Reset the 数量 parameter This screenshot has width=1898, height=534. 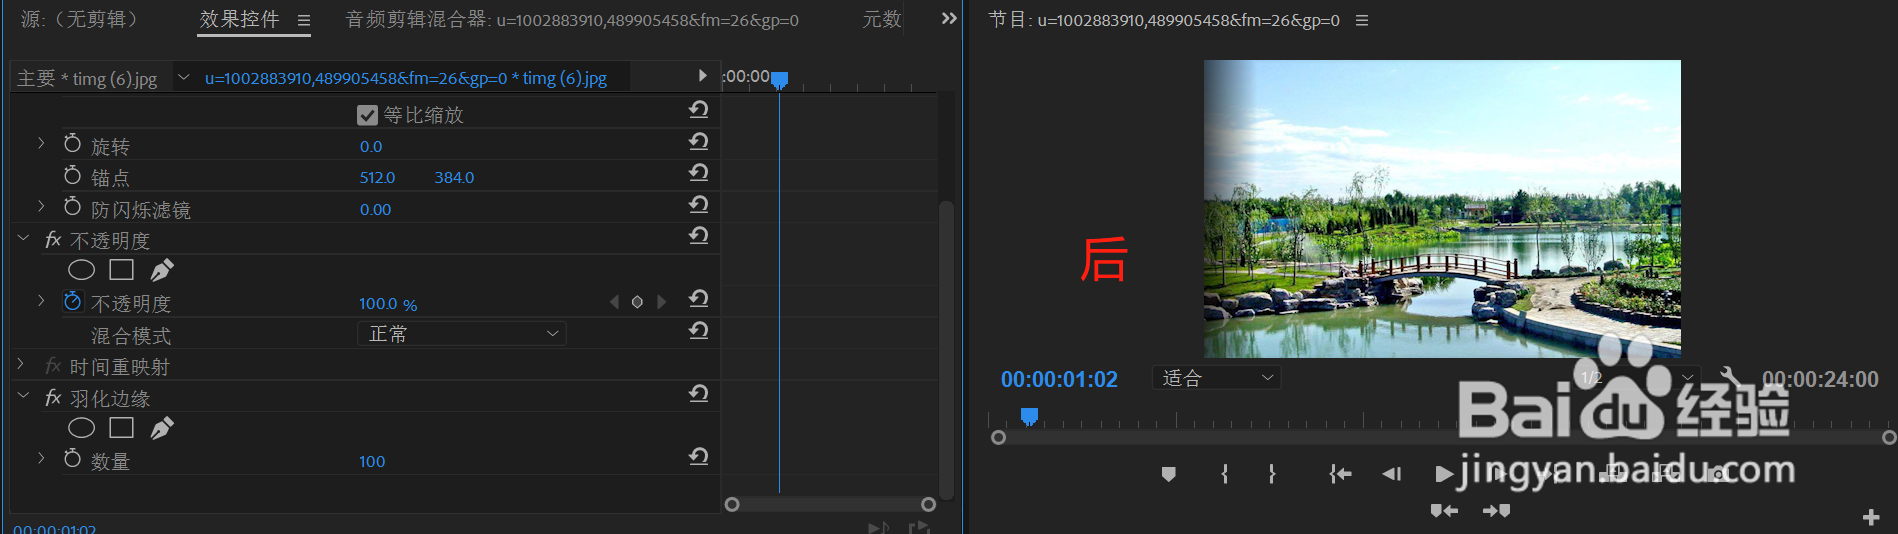(699, 456)
